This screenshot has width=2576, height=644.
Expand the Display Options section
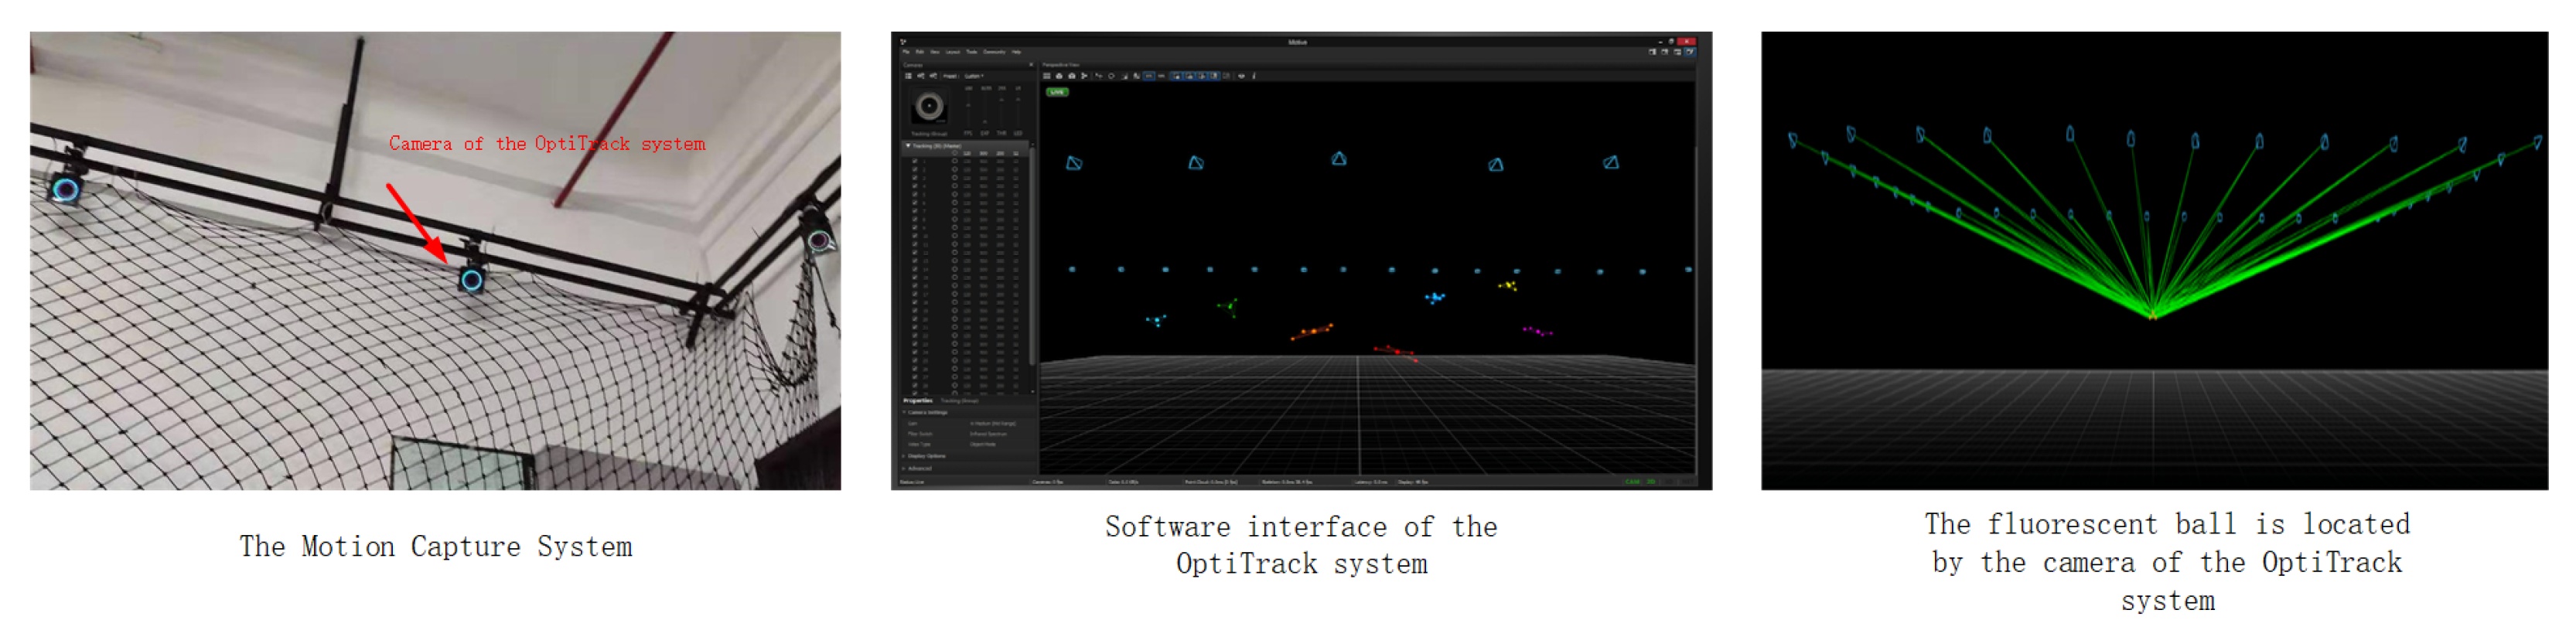(x=905, y=456)
